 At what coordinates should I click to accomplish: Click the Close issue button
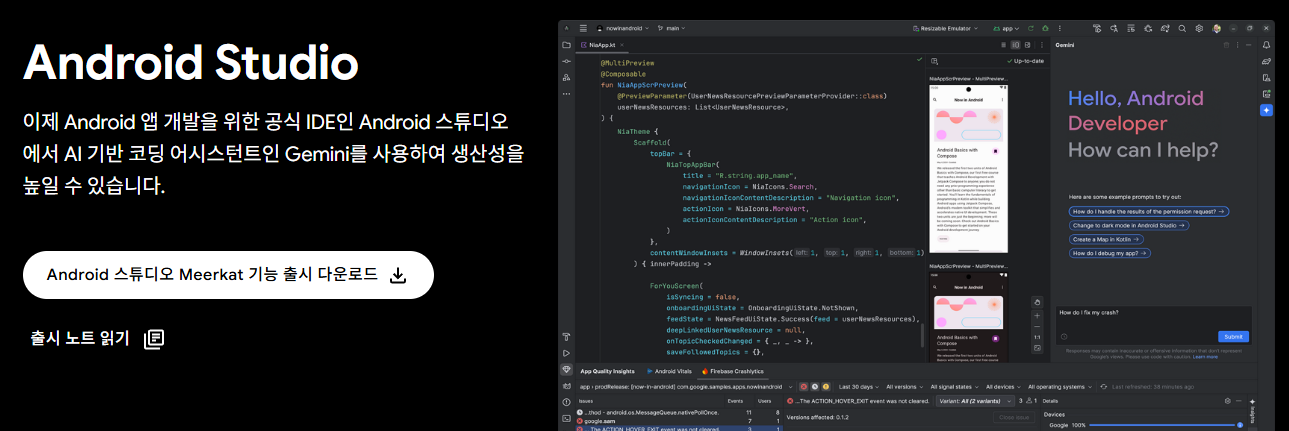pyautogui.click(x=1015, y=417)
